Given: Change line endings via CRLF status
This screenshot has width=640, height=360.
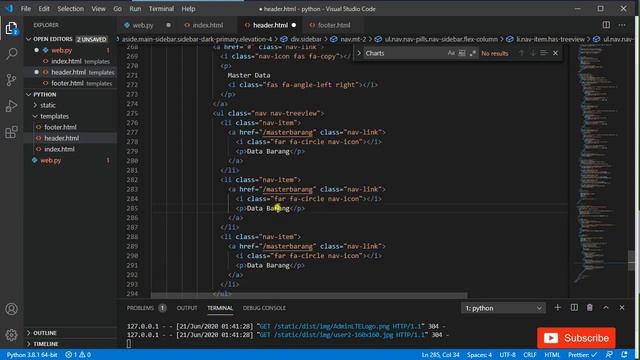Looking at the screenshot, I should click(x=530, y=355).
